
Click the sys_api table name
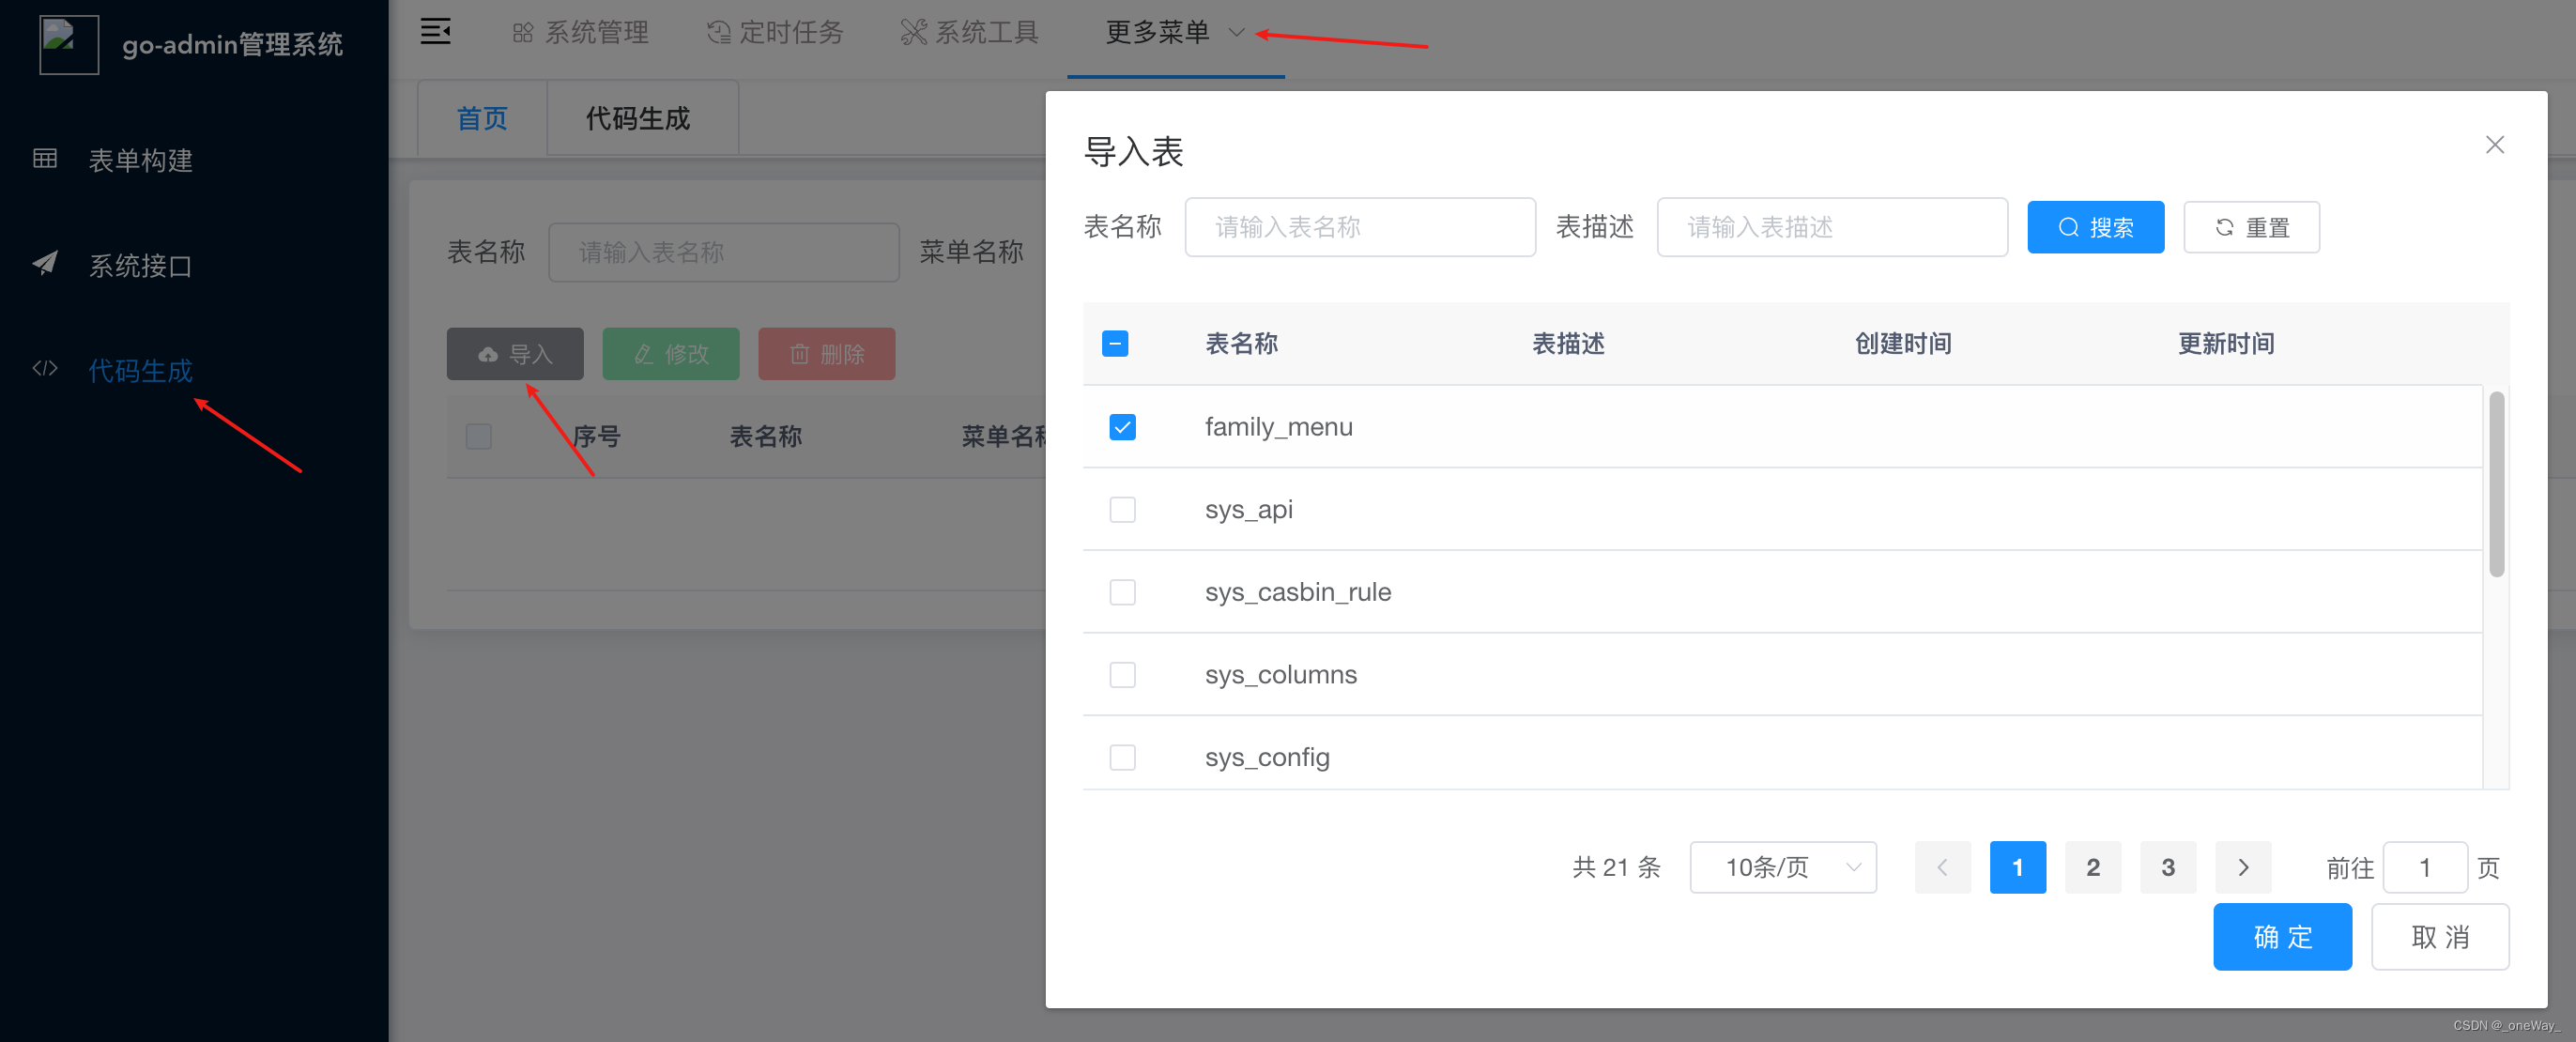[1248, 510]
